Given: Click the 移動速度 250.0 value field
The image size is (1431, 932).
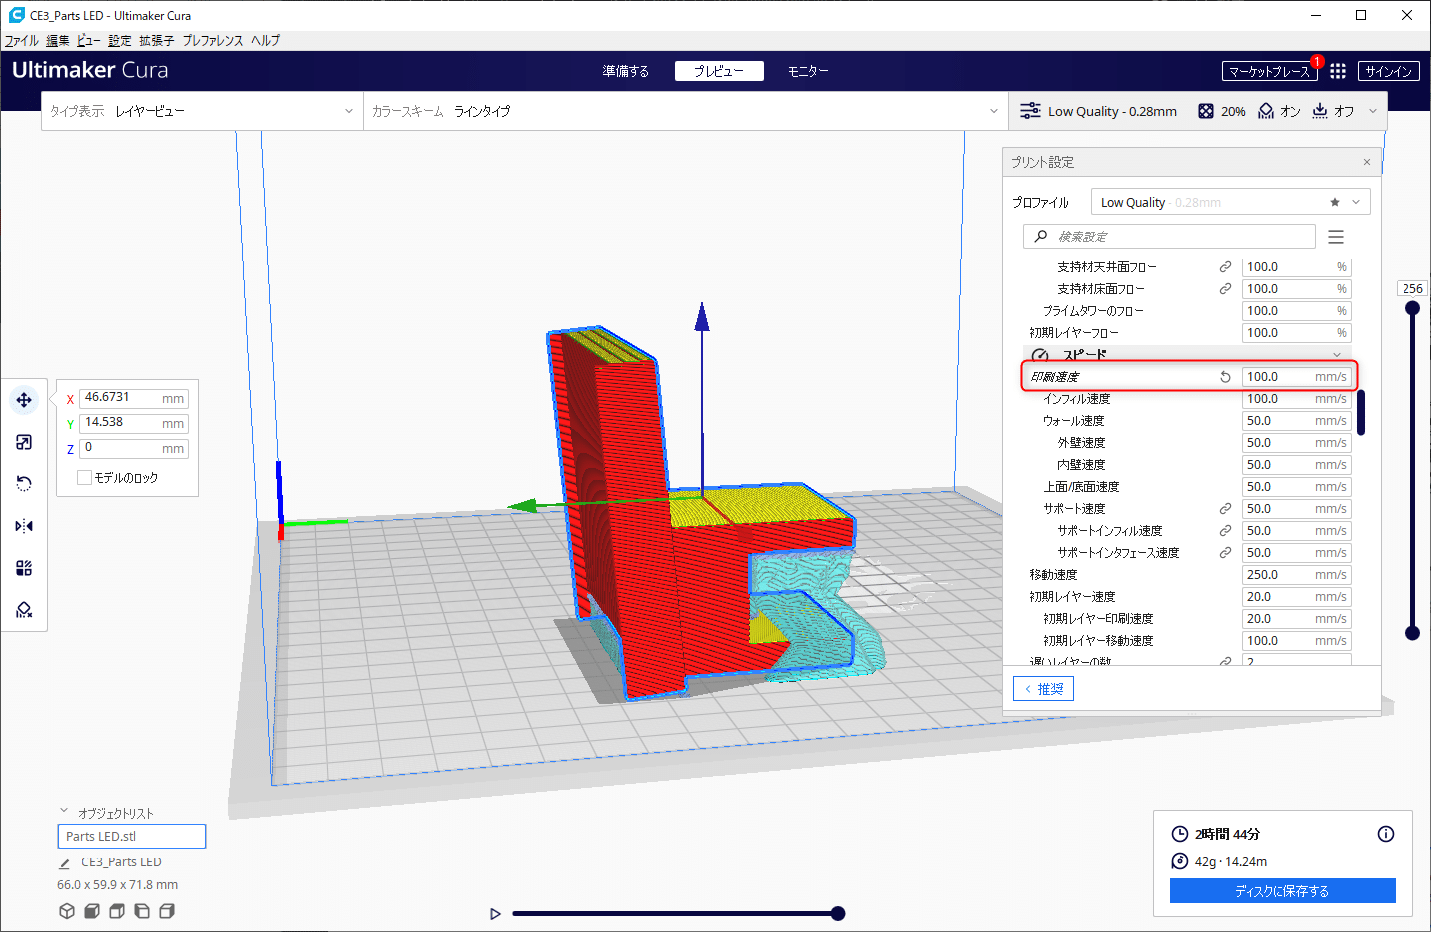Looking at the screenshot, I should [1296, 575].
